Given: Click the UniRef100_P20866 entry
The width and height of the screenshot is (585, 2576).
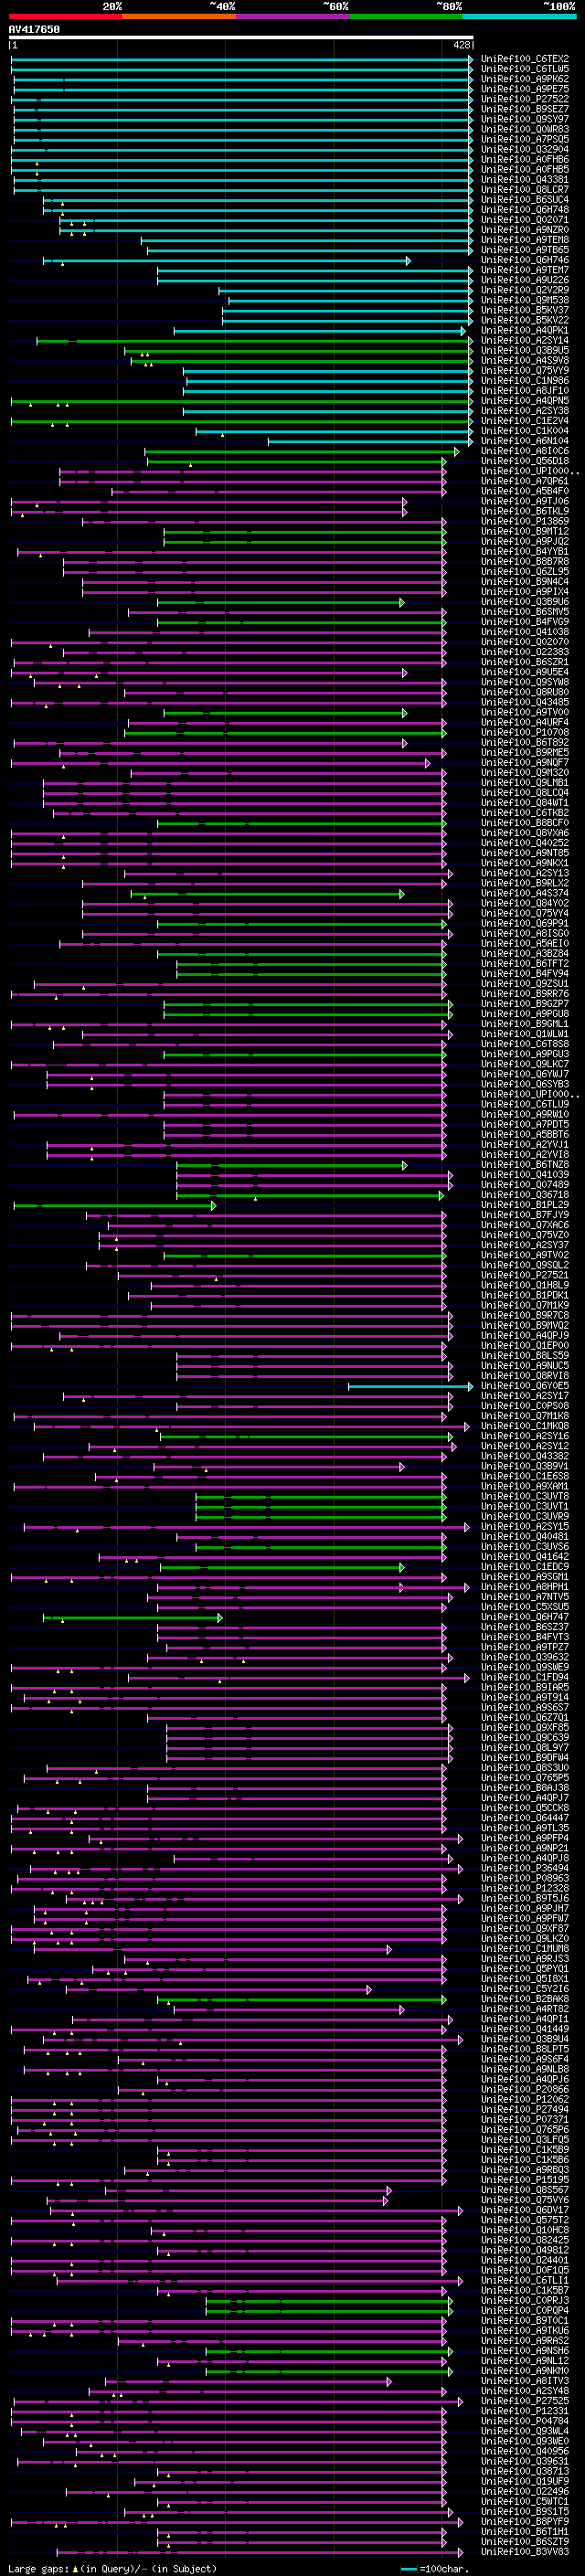Looking at the screenshot, I should coord(525,2089).
